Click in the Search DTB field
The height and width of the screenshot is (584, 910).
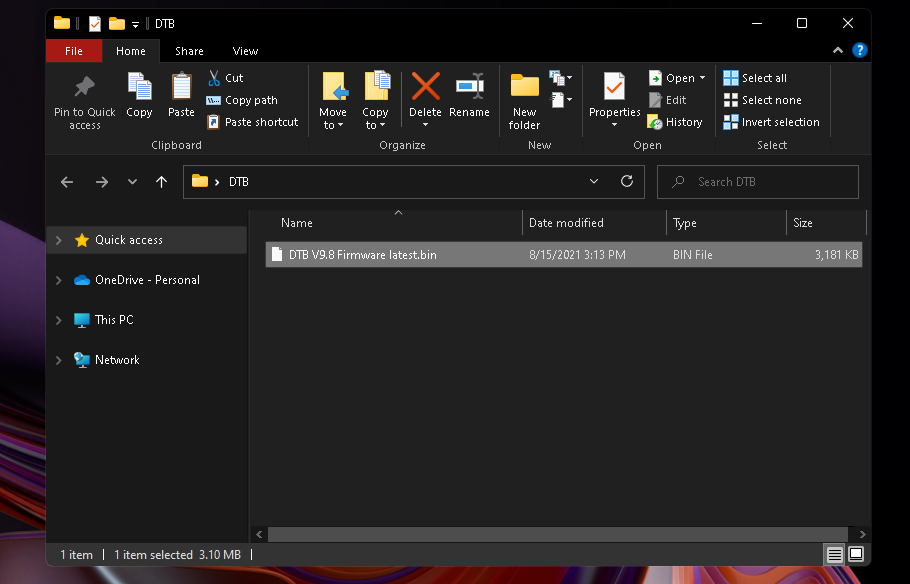click(x=758, y=182)
